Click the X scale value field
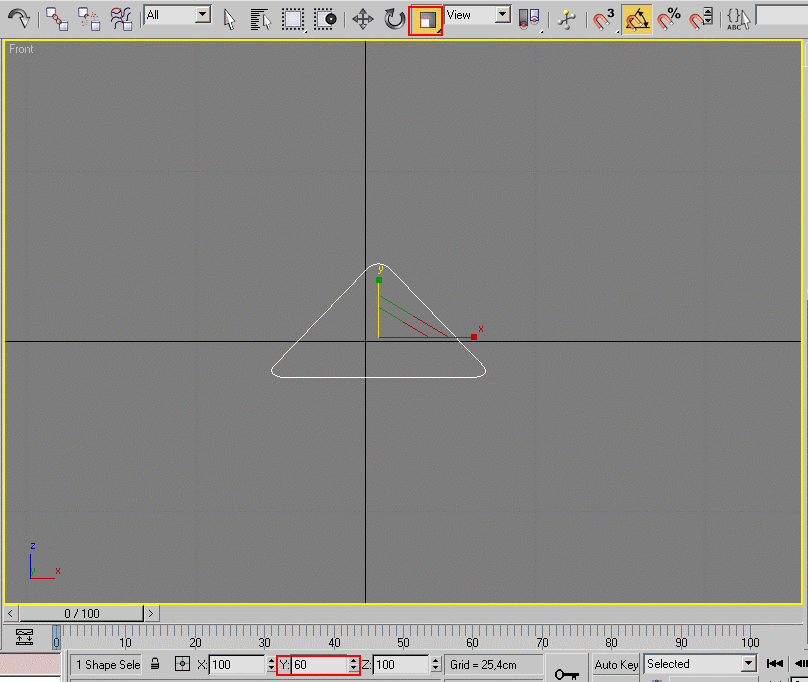 (237, 664)
